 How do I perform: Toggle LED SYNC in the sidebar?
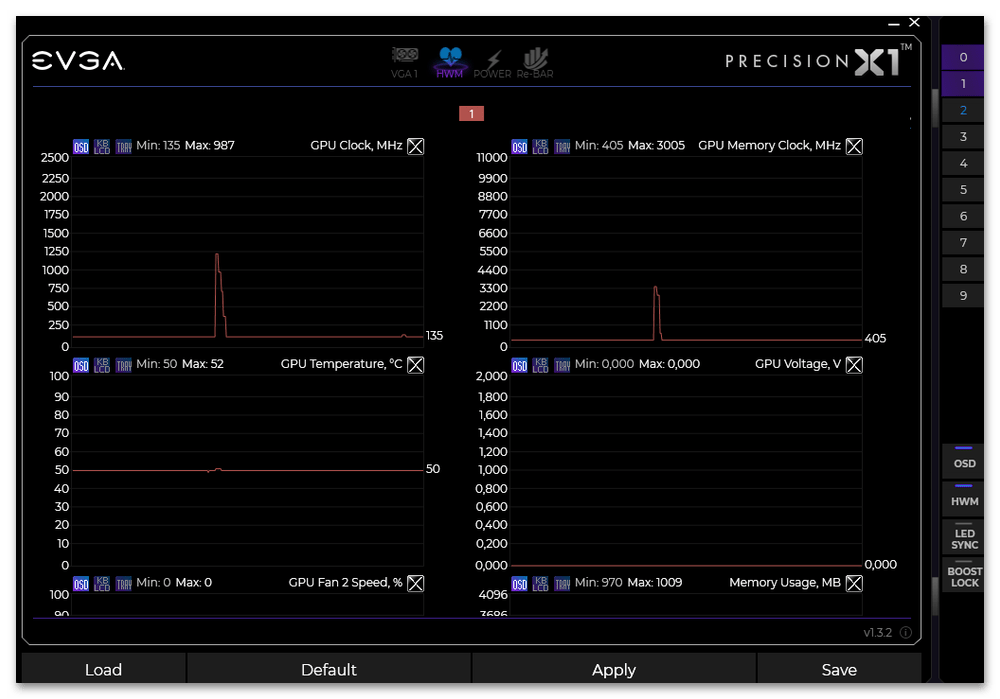[x=964, y=537]
